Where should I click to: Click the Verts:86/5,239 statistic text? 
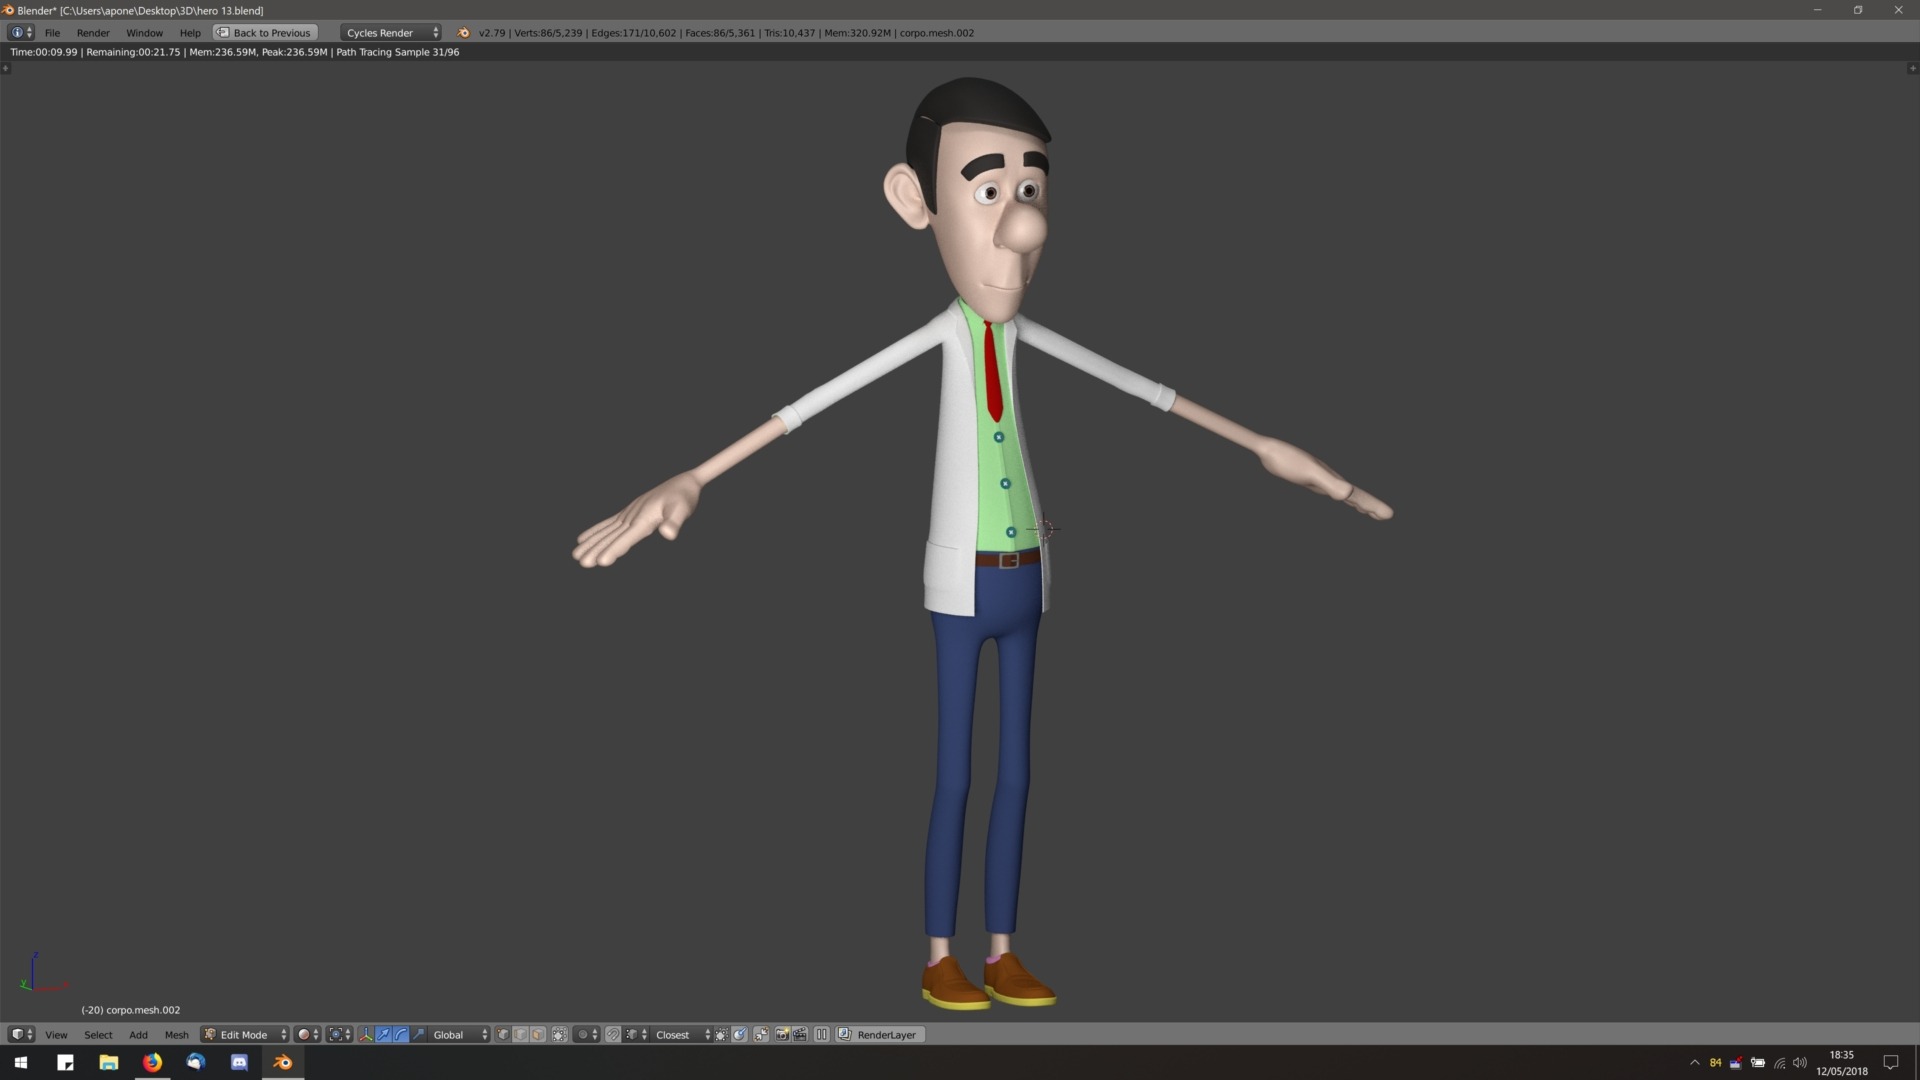[548, 33]
